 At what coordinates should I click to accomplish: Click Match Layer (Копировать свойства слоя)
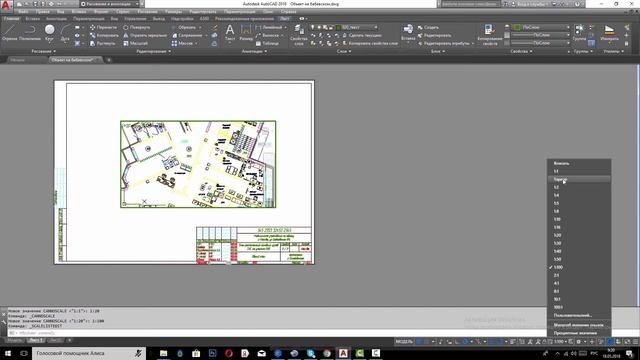pyautogui.click(x=370, y=43)
